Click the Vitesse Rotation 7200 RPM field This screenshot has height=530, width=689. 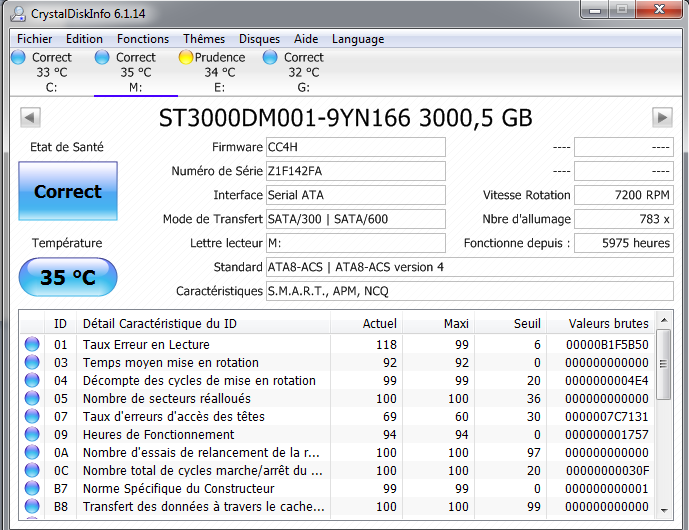tap(624, 195)
